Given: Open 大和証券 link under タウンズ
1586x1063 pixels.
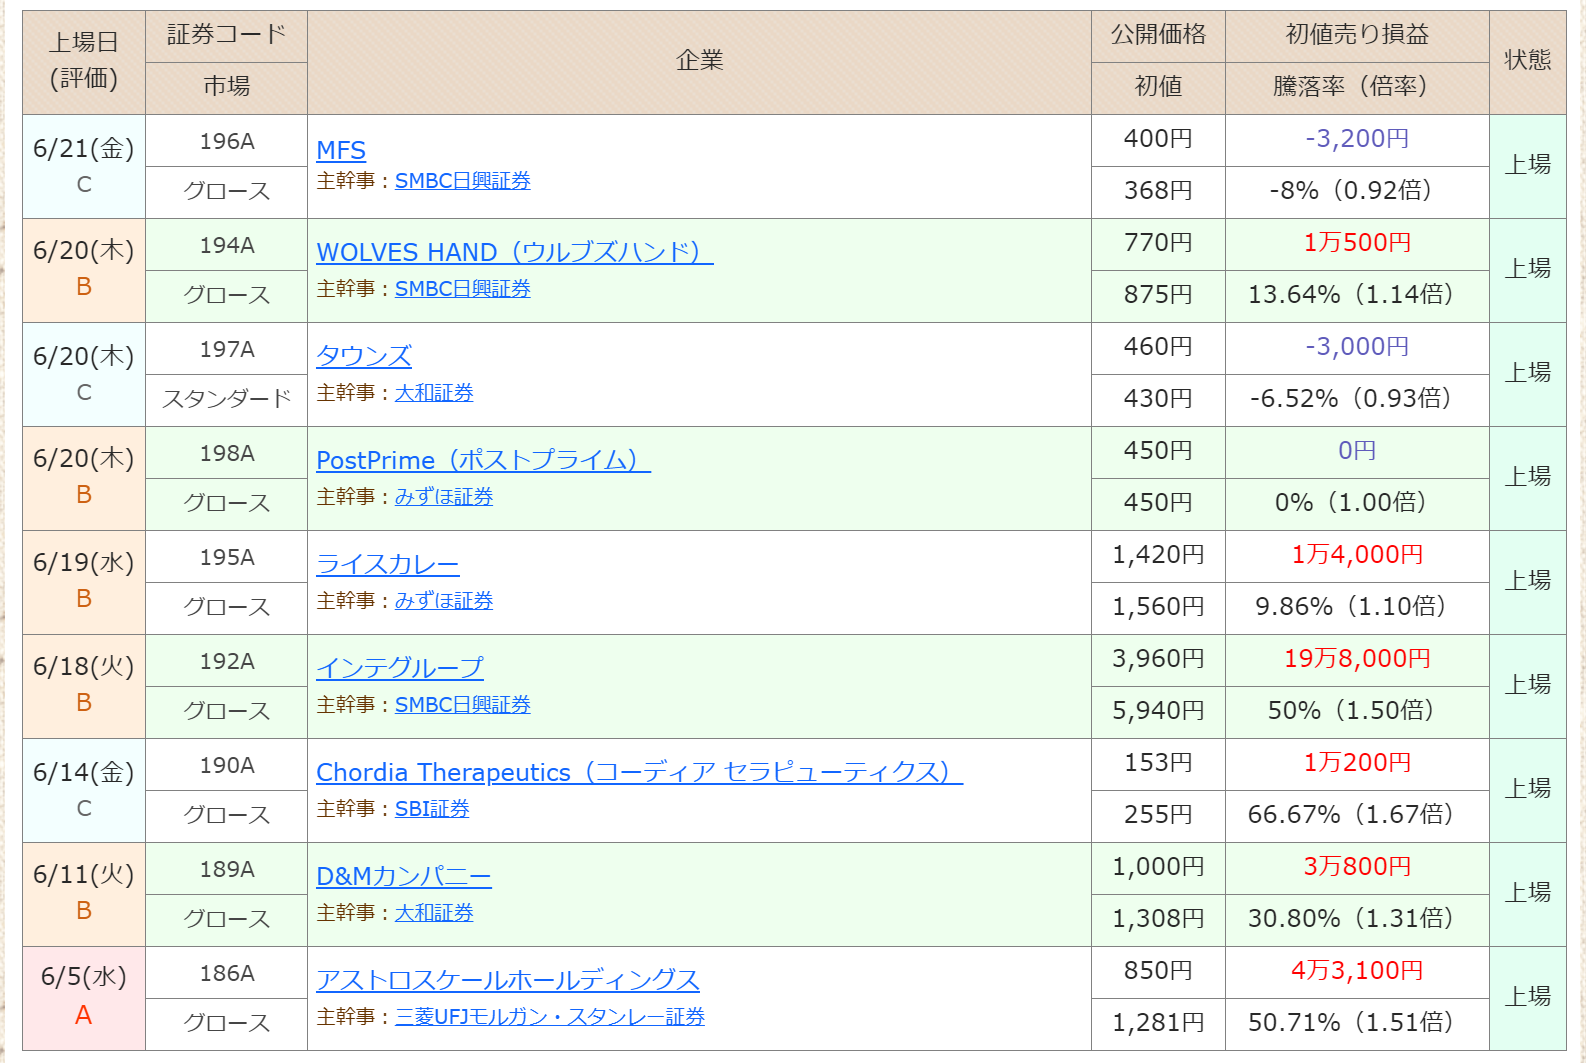Looking at the screenshot, I should pyautogui.click(x=434, y=393).
